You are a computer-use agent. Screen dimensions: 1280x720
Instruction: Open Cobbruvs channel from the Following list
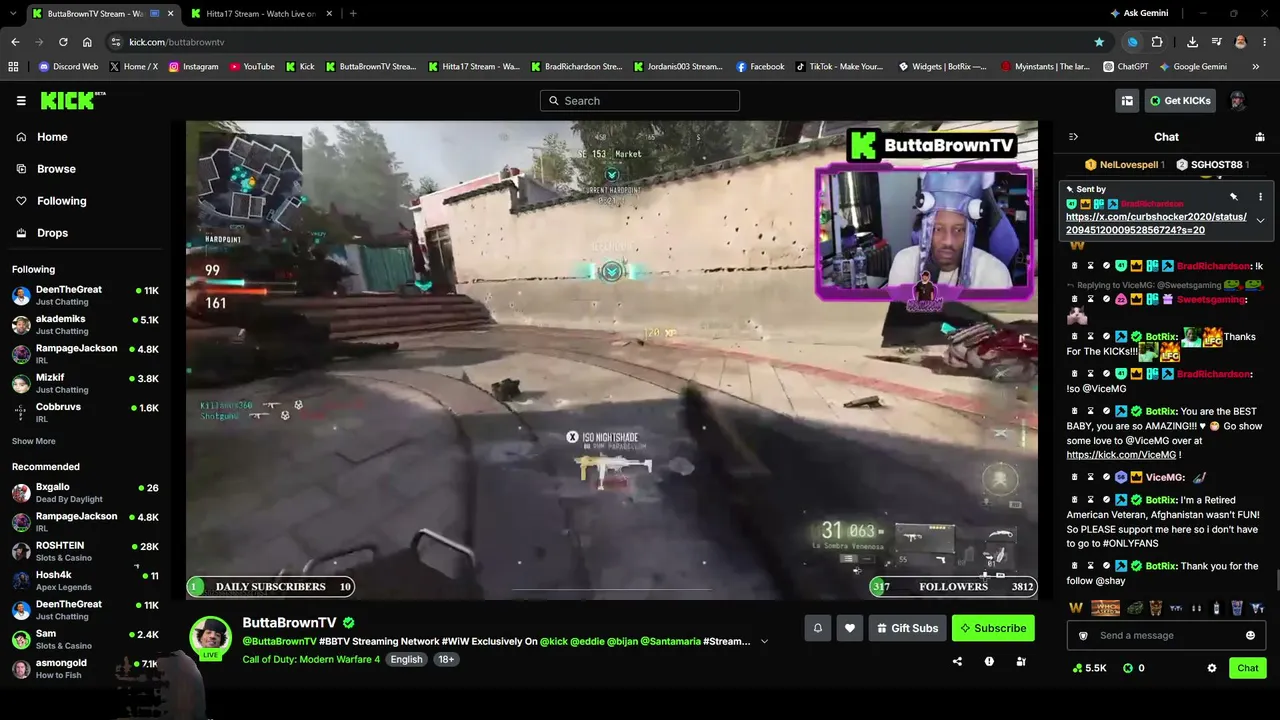(x=85, y=412)
